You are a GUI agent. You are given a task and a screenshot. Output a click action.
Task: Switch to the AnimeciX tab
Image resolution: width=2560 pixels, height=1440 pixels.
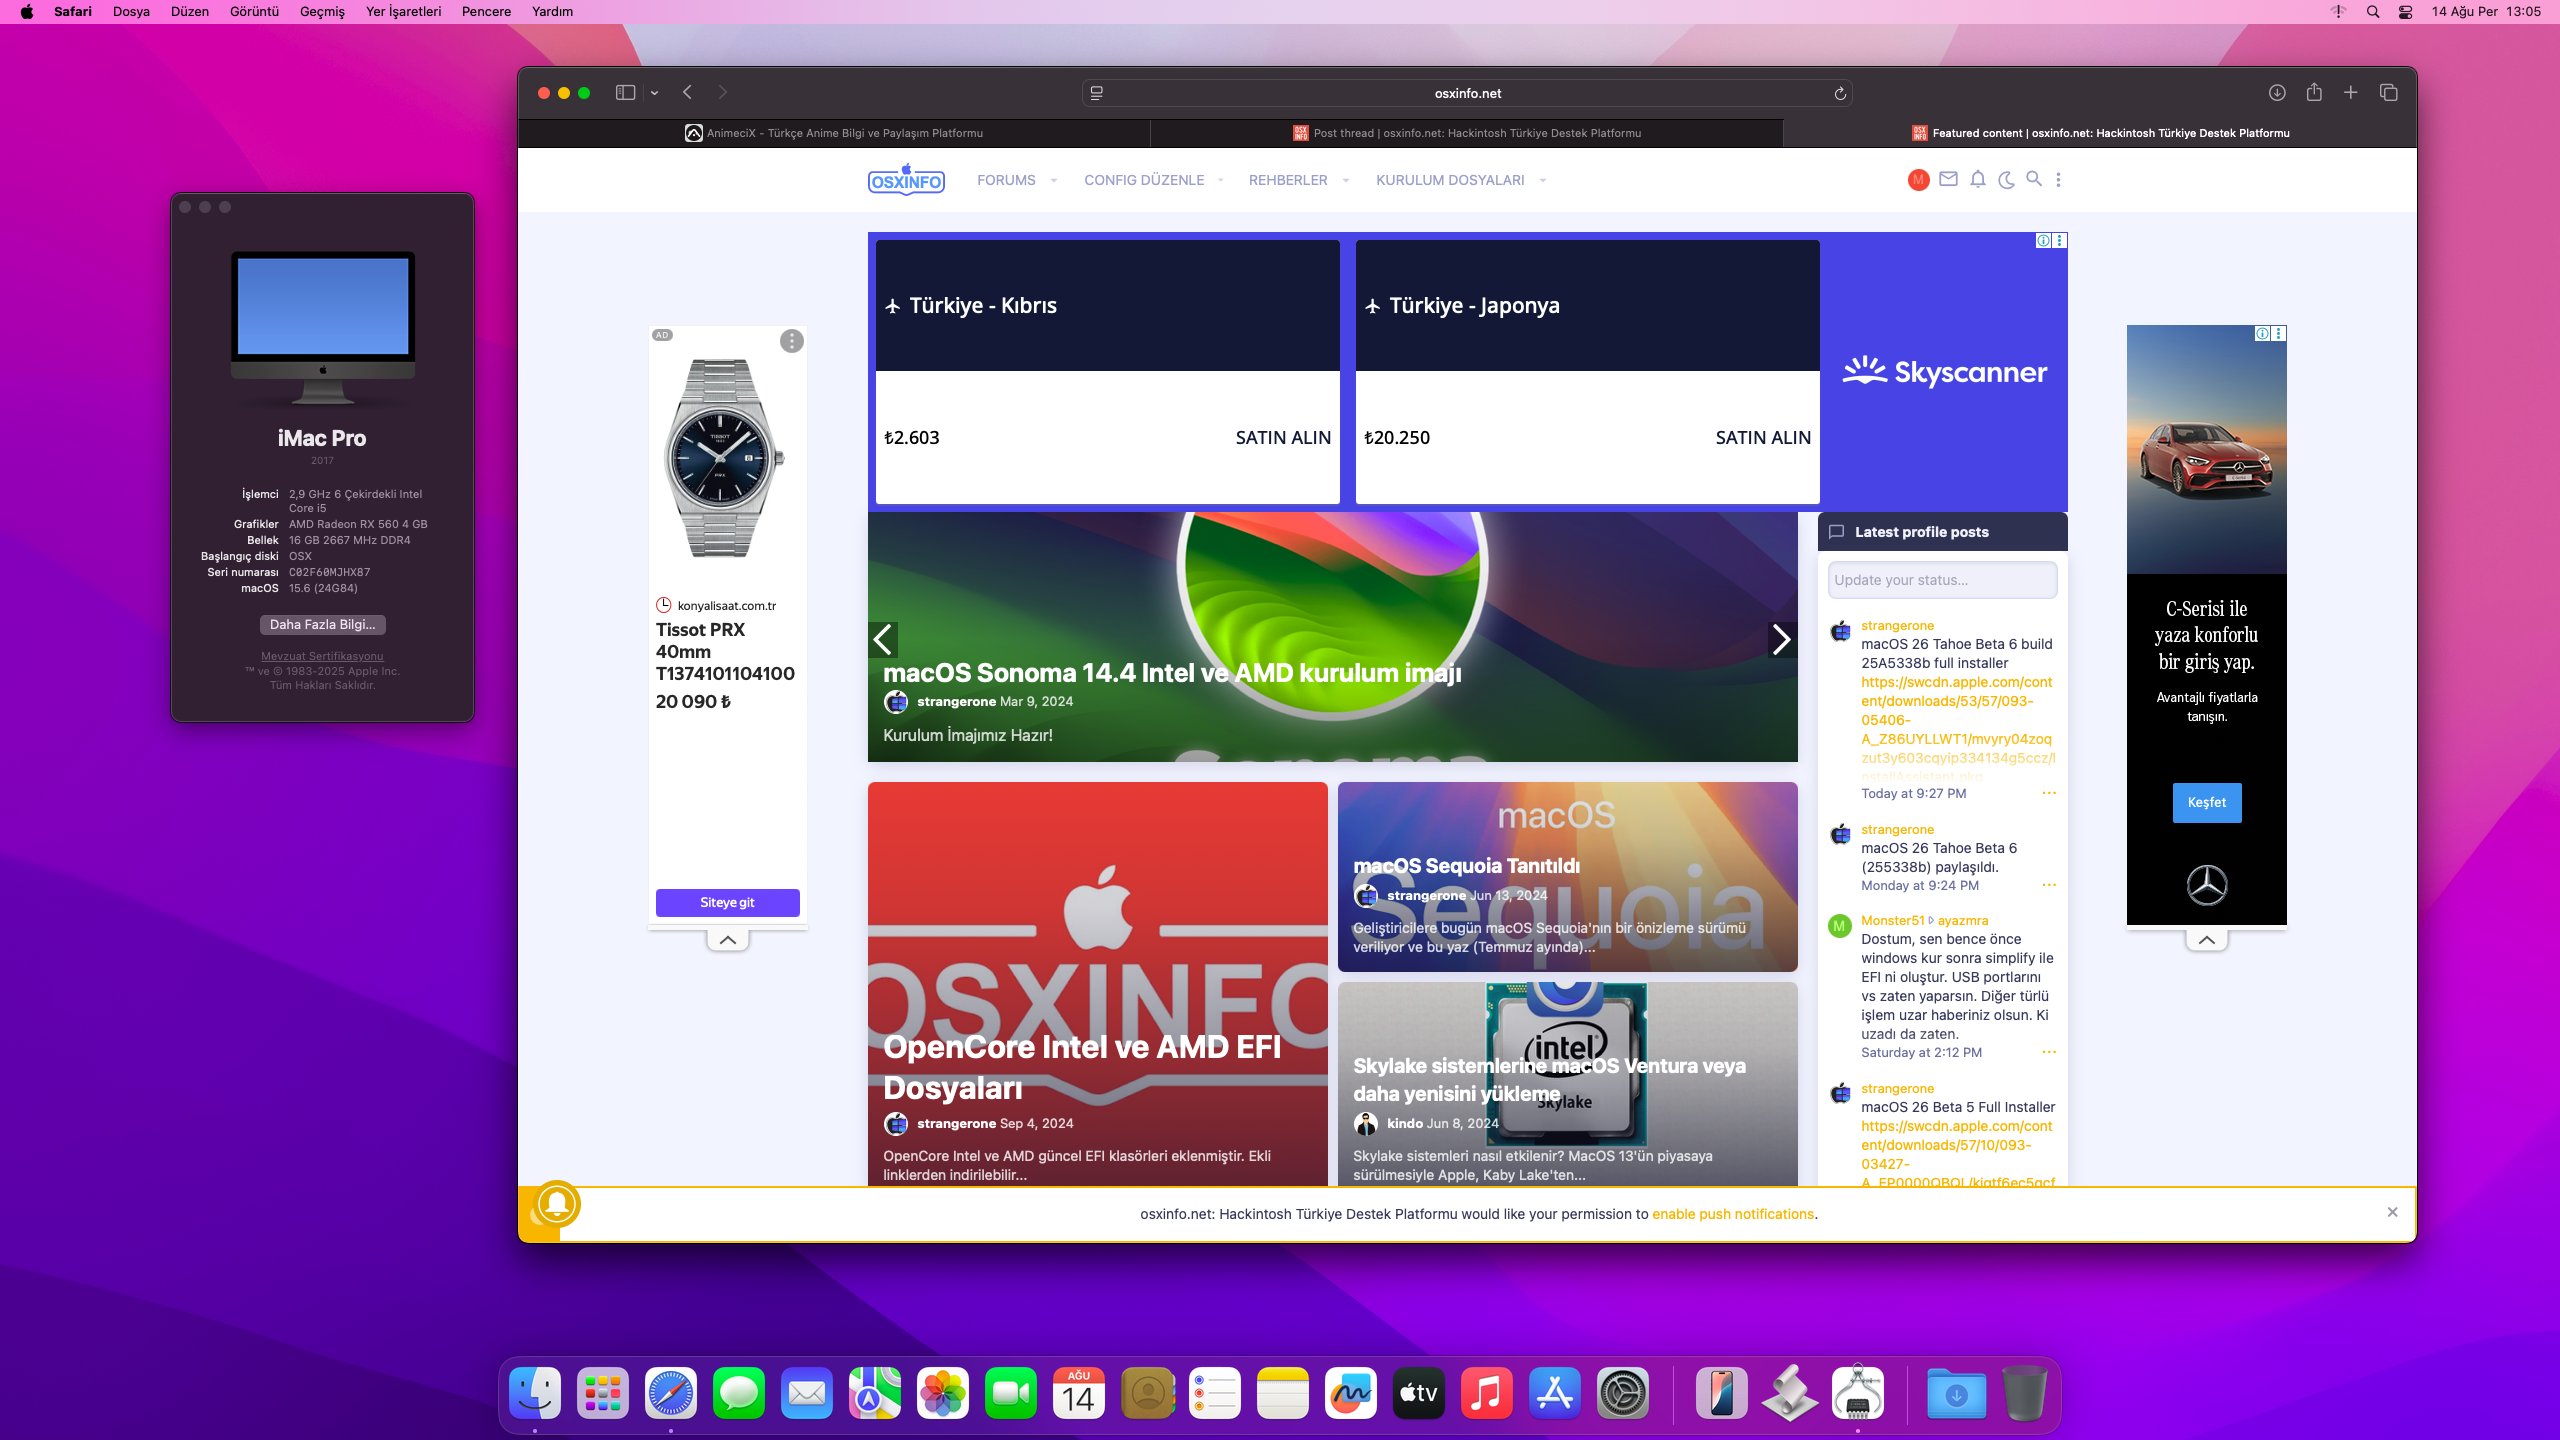[834, 133]
